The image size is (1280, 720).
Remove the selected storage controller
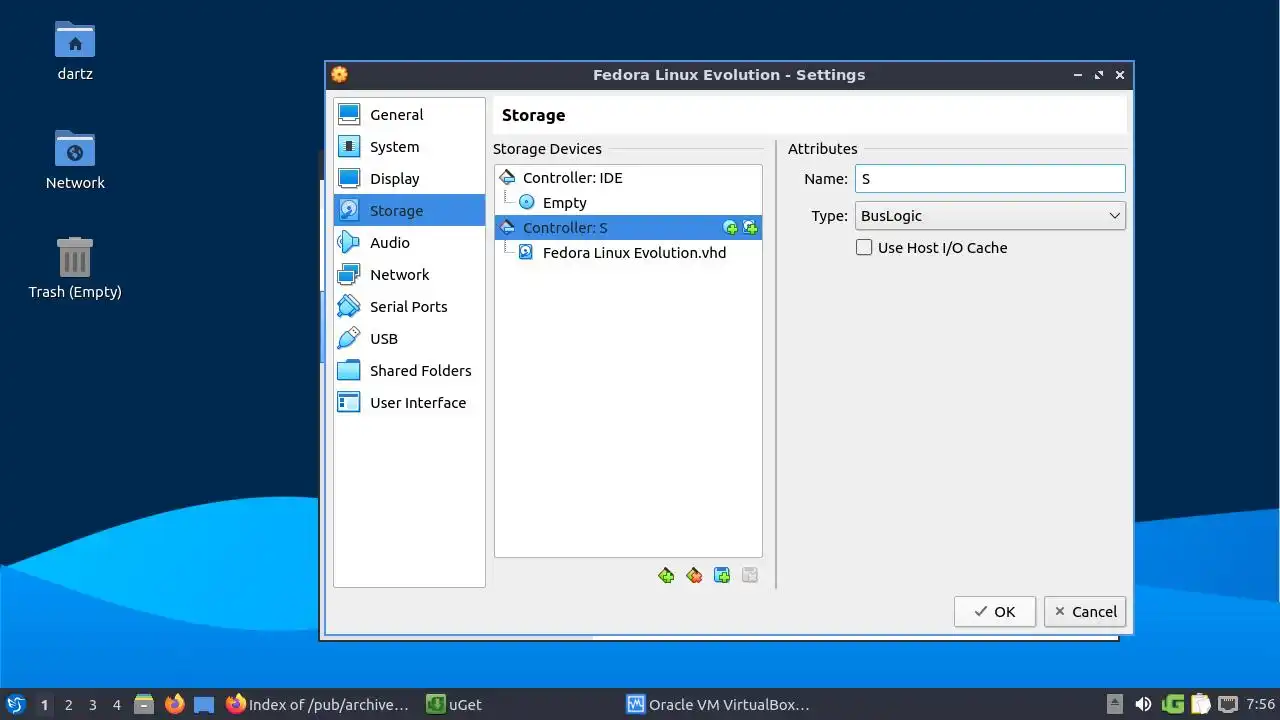[694, 576]
